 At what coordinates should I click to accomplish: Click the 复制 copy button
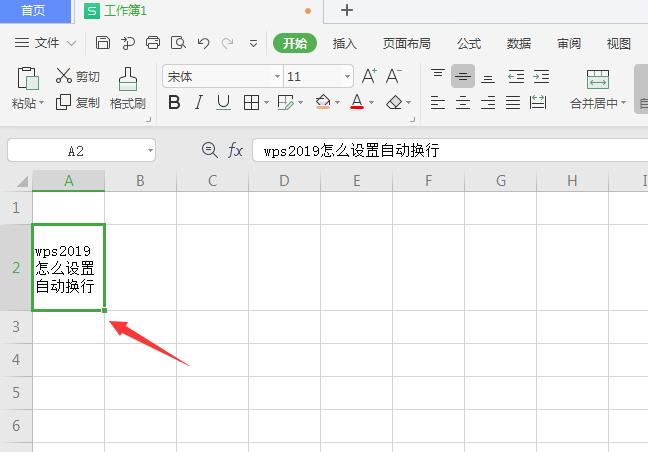tap(78, 102)
